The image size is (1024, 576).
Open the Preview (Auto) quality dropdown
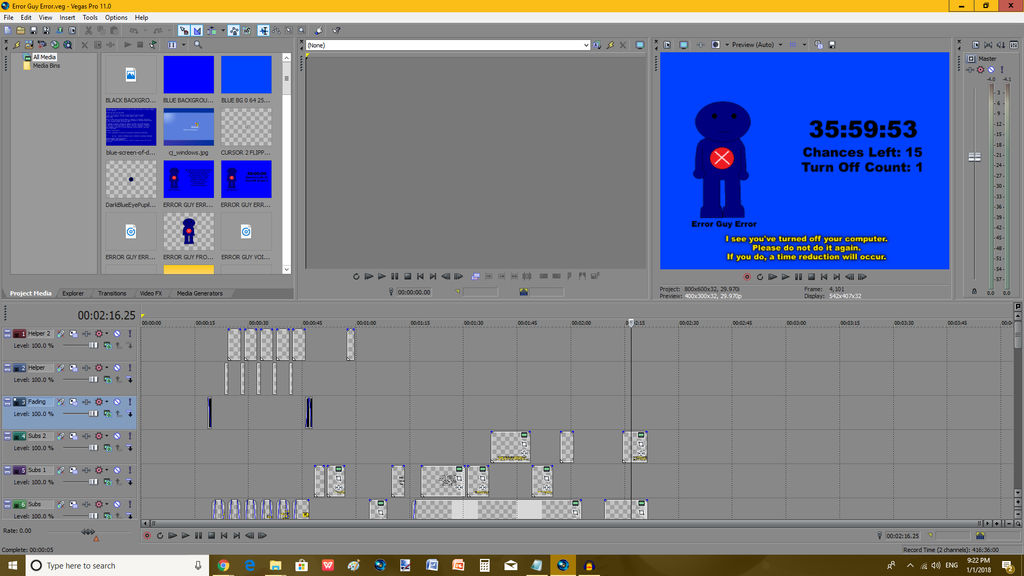coord(756,45)
